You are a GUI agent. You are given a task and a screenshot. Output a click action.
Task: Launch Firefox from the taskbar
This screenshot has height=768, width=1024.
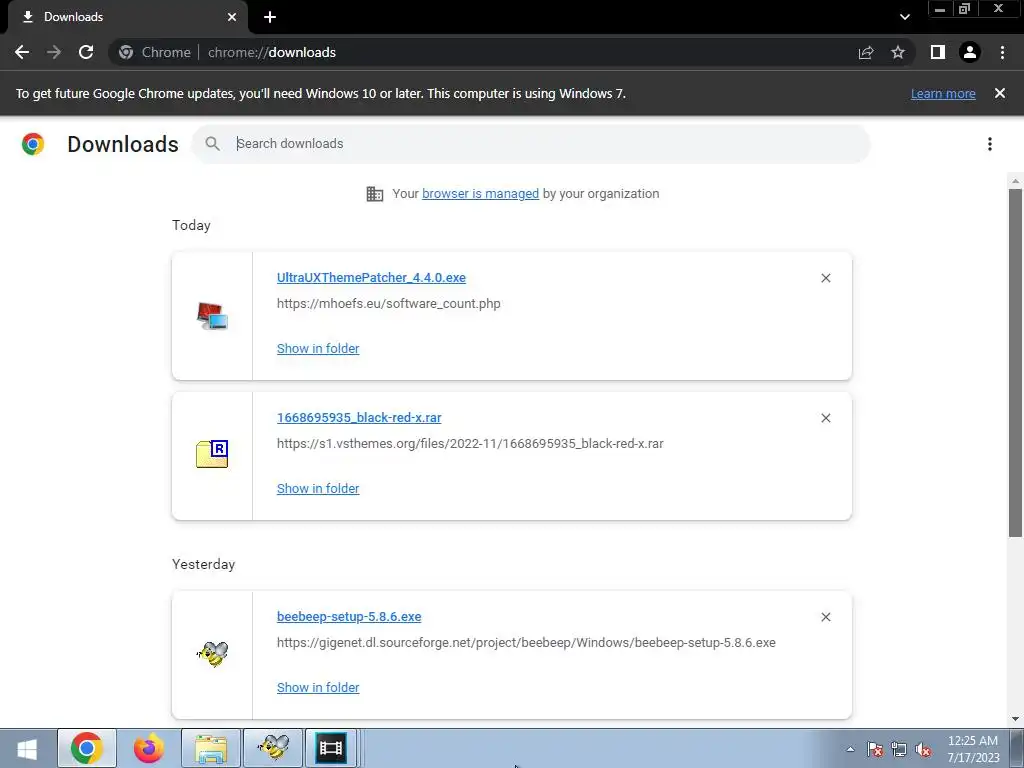pos(149,748)
